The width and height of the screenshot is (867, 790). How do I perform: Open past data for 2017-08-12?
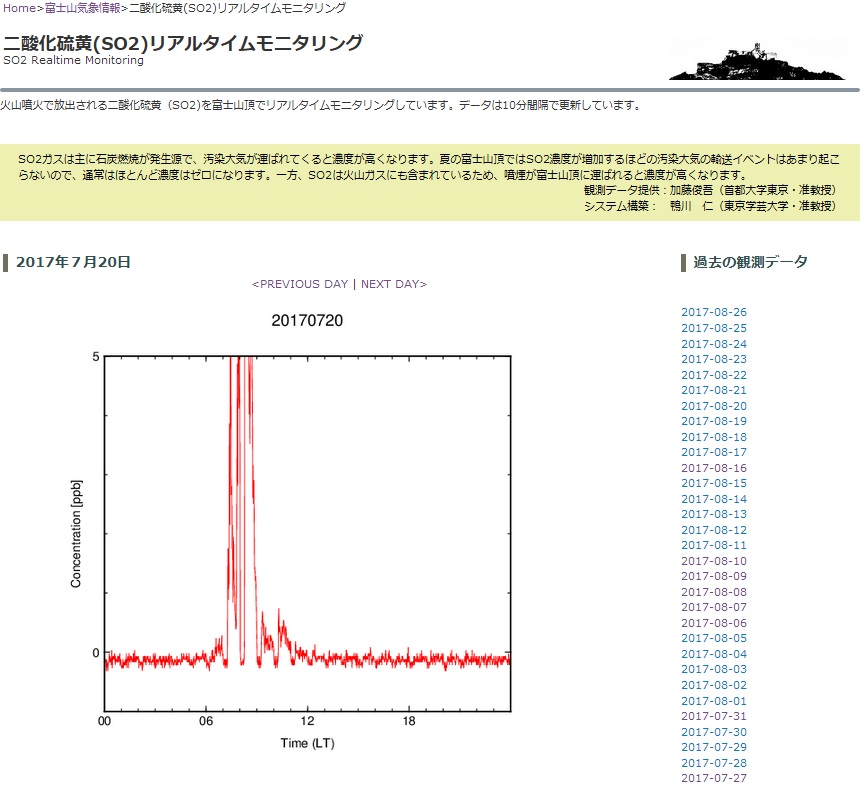point(714,530)
